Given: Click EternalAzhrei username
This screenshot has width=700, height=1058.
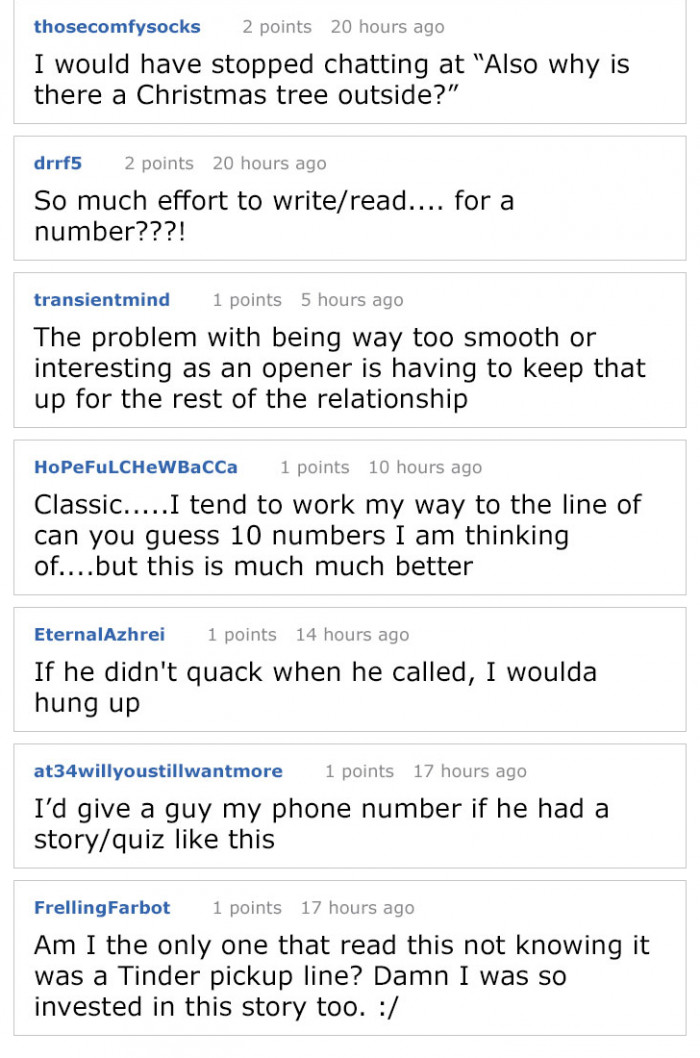Looking at the screenshot, I should pyautogui.click(x=99, y=634).
